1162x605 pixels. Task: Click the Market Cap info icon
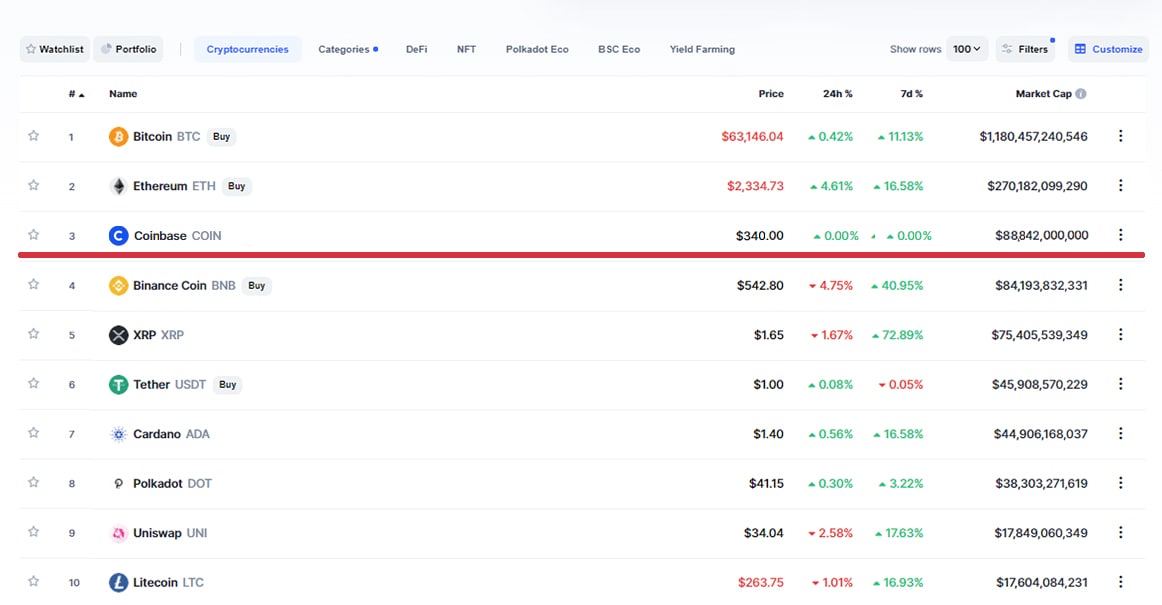coord(1081,94)
